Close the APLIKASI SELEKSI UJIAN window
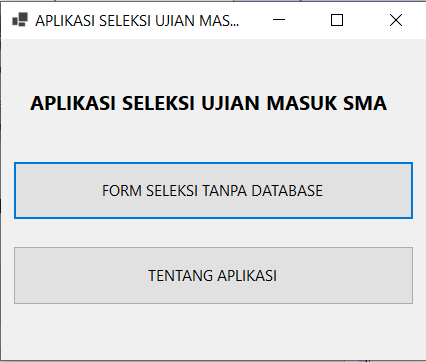Image resolution: width=426 pixels, height=362 pixels. [x=396, y=20]
